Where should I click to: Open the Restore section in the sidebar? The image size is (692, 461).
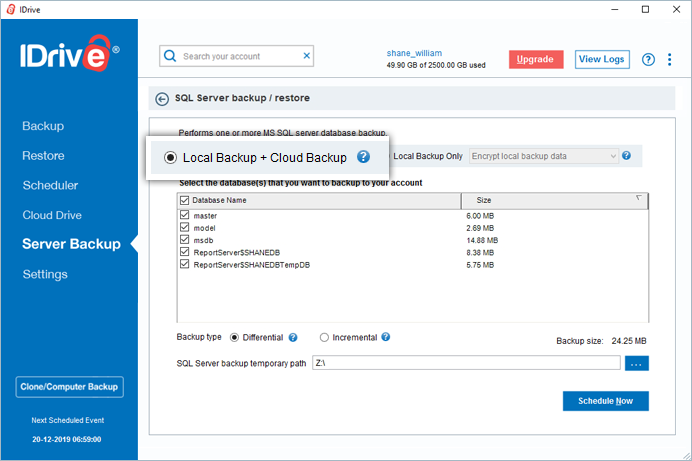(x=43, y=156)
